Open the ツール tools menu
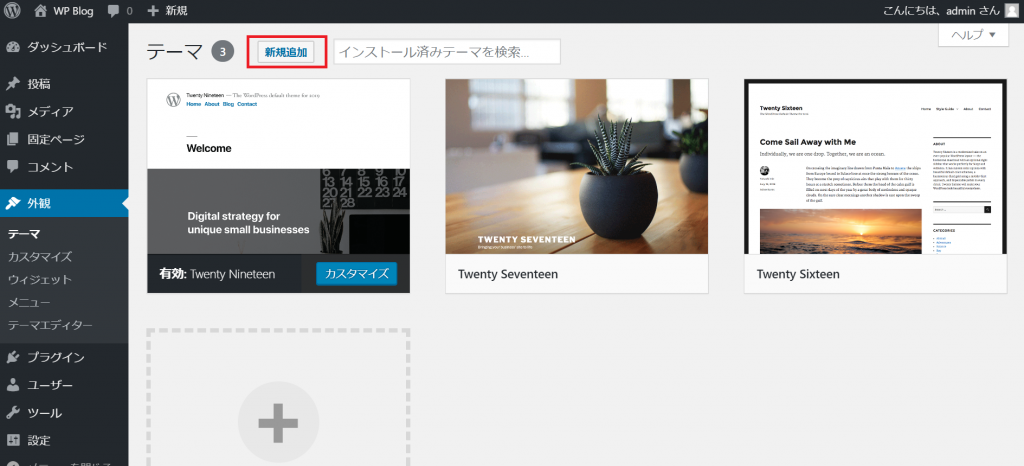The width and height of the screenshot is (1024, 466). tap(44, 412)
